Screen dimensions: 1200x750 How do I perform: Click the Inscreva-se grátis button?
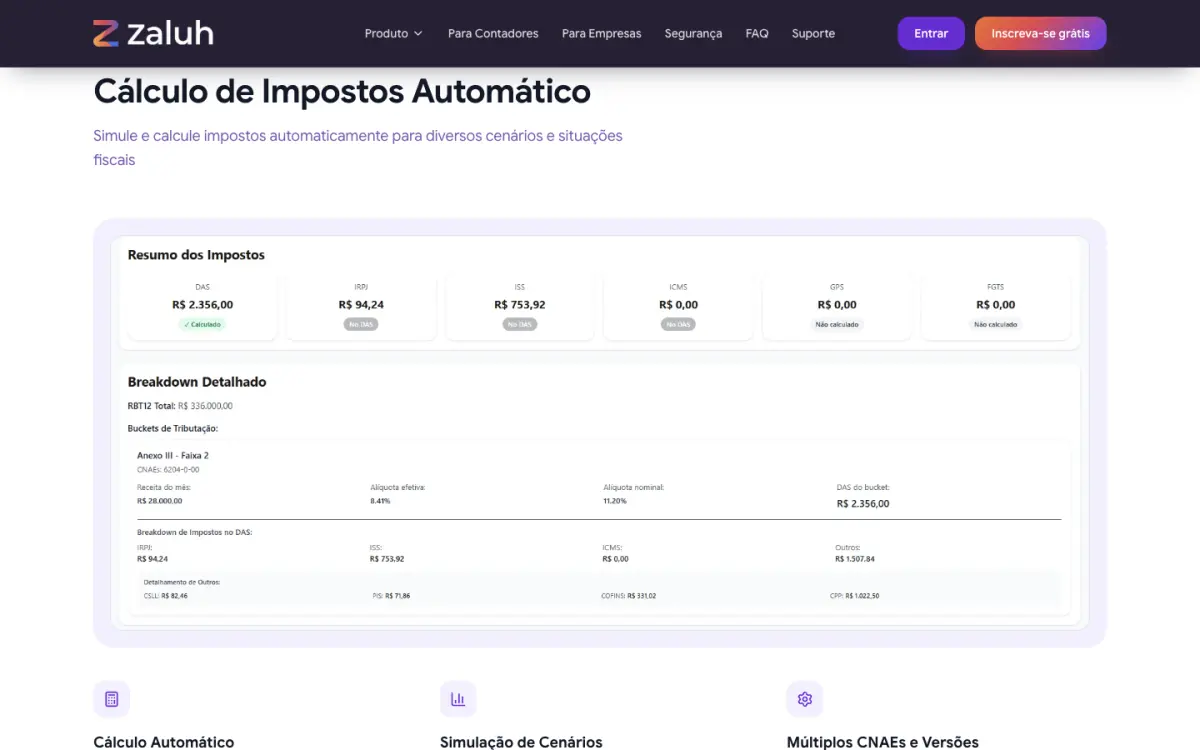pyautogui.click(x=1041, y=33)
